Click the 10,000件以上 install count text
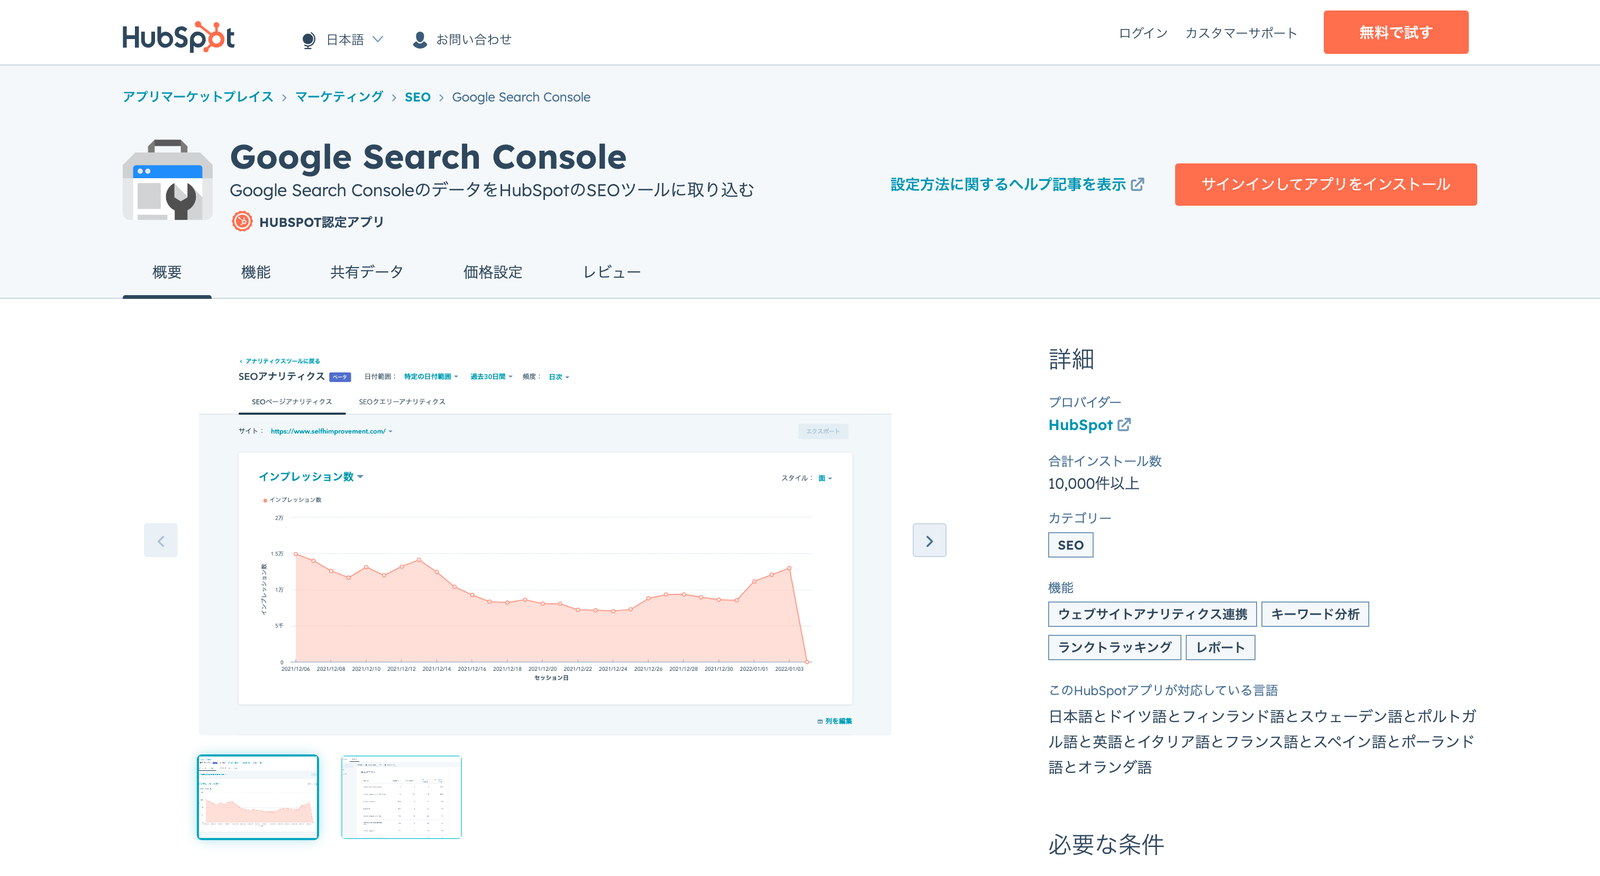 [1094, 484]
